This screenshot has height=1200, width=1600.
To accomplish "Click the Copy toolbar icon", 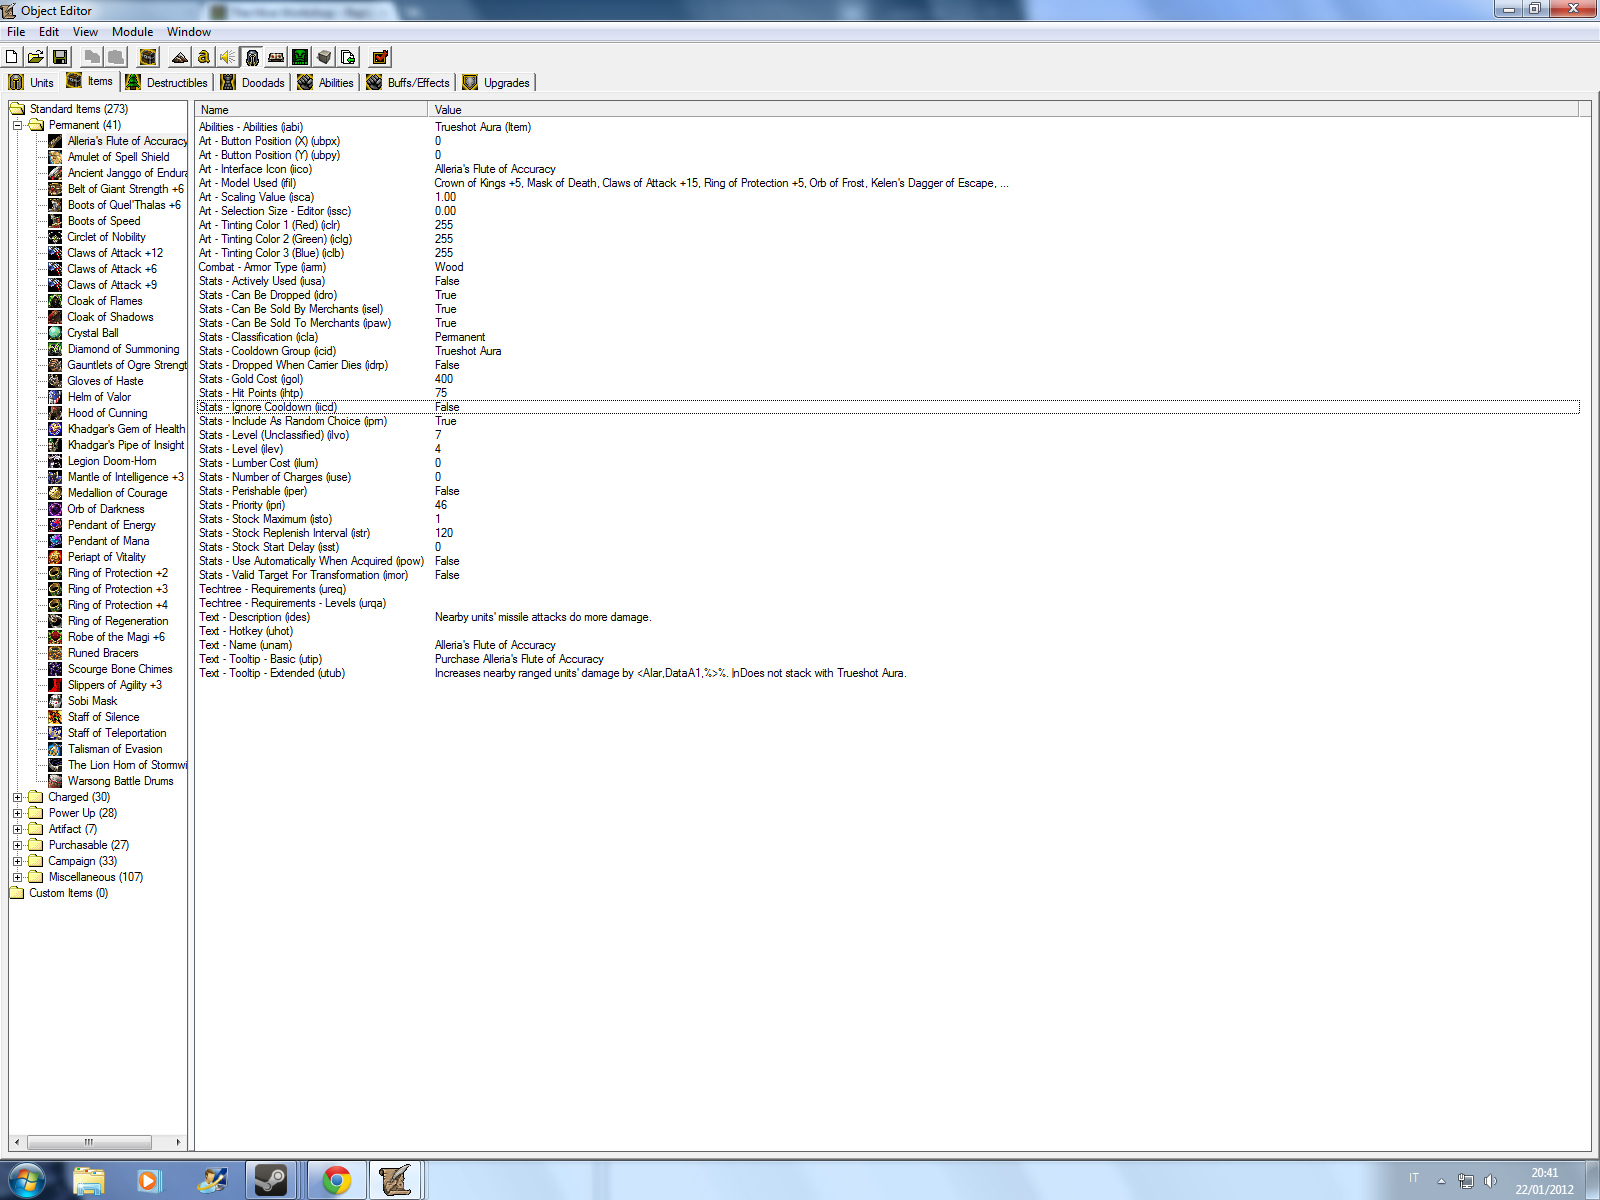I will [93, 57].
